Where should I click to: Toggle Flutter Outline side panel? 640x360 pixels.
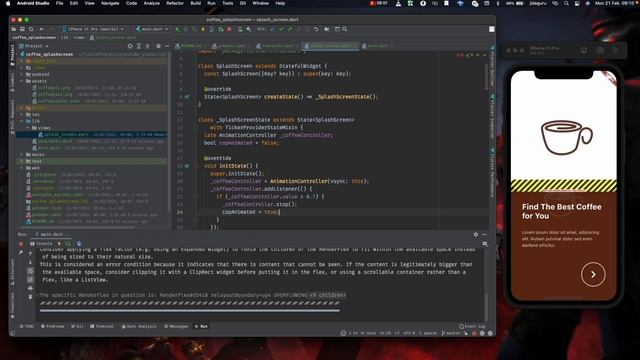(x=492, y=66)
